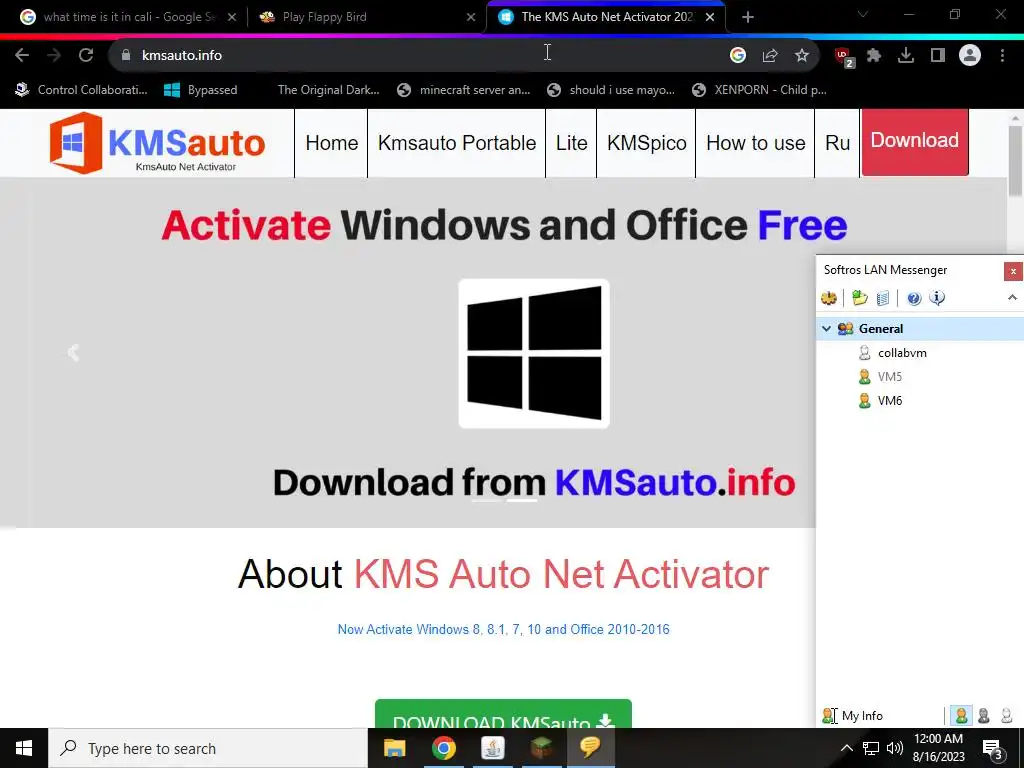
Task: Open the Windows Start menu
Action: 24,748
